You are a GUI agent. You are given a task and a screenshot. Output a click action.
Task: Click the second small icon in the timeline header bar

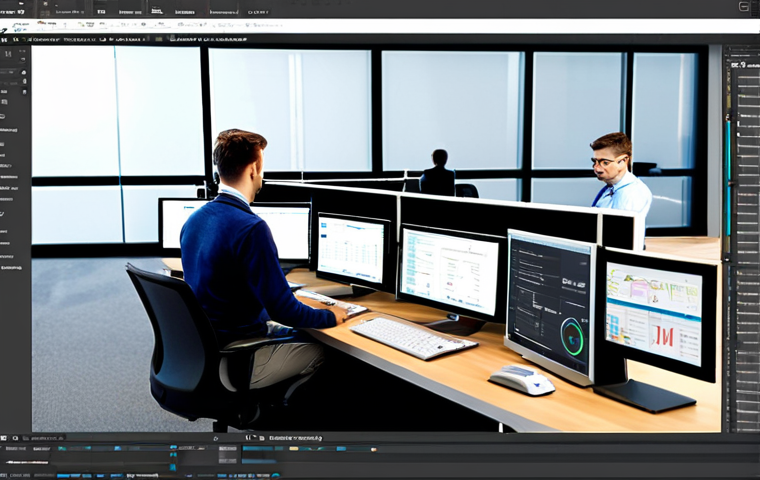click(x=16, y=438)
